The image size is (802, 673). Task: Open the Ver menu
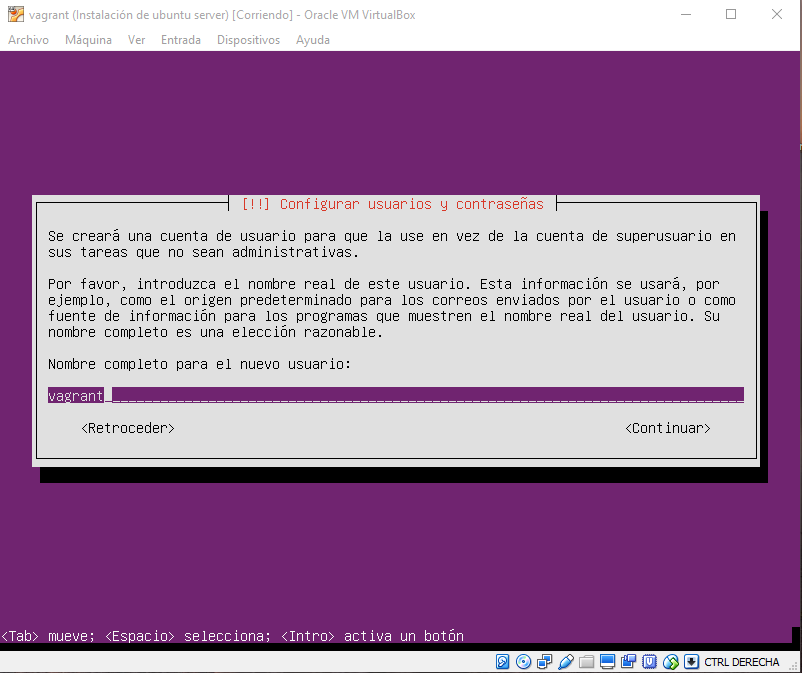(x=137, y=40)
